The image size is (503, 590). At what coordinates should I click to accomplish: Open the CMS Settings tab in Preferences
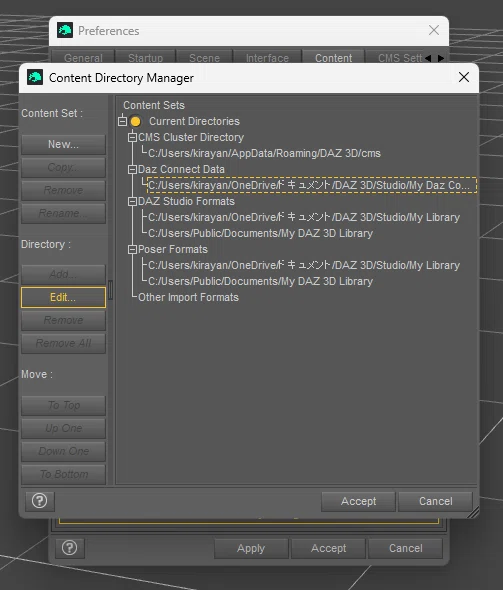[395, 58]
